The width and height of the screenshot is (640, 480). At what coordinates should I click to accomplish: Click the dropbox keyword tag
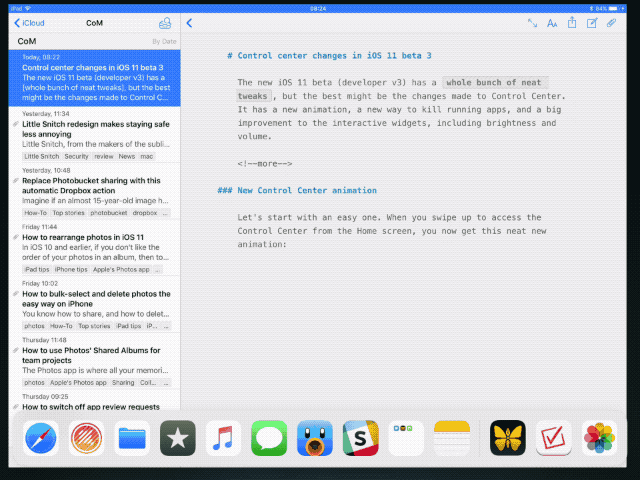(x=145, y=213)
